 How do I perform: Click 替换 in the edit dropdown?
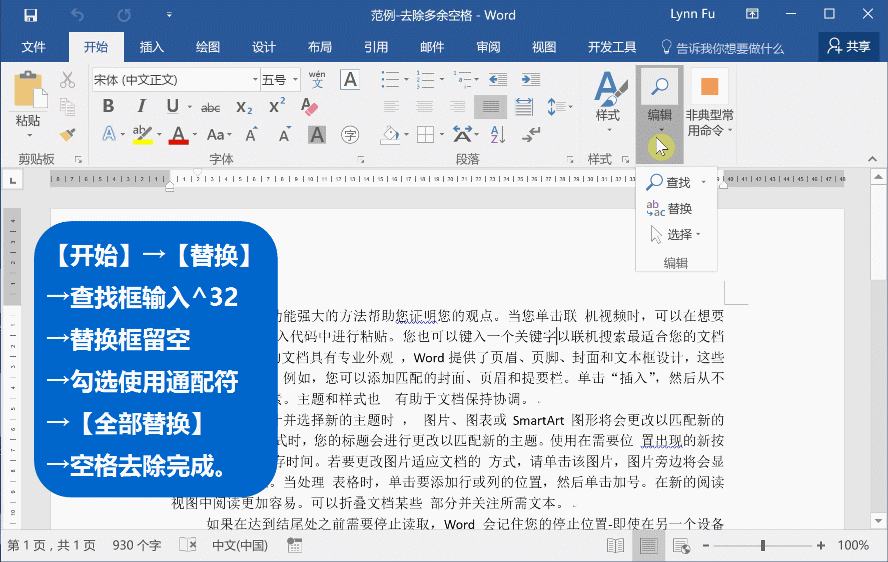[x=679, y=209]
